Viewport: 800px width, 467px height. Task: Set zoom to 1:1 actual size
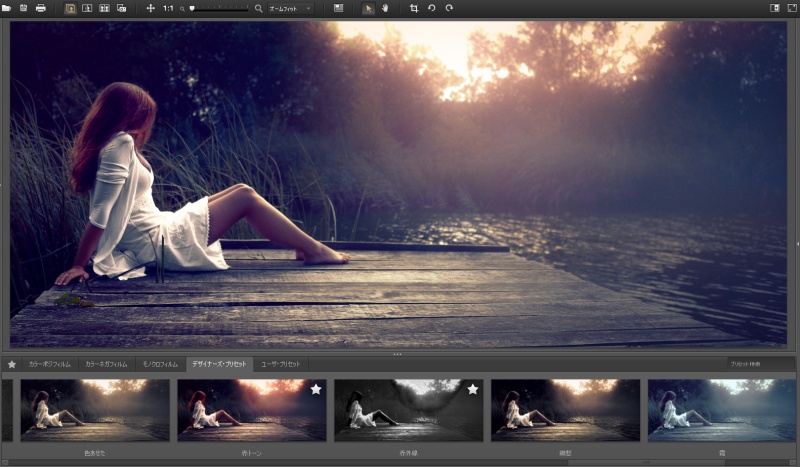[x=168, y=8]
